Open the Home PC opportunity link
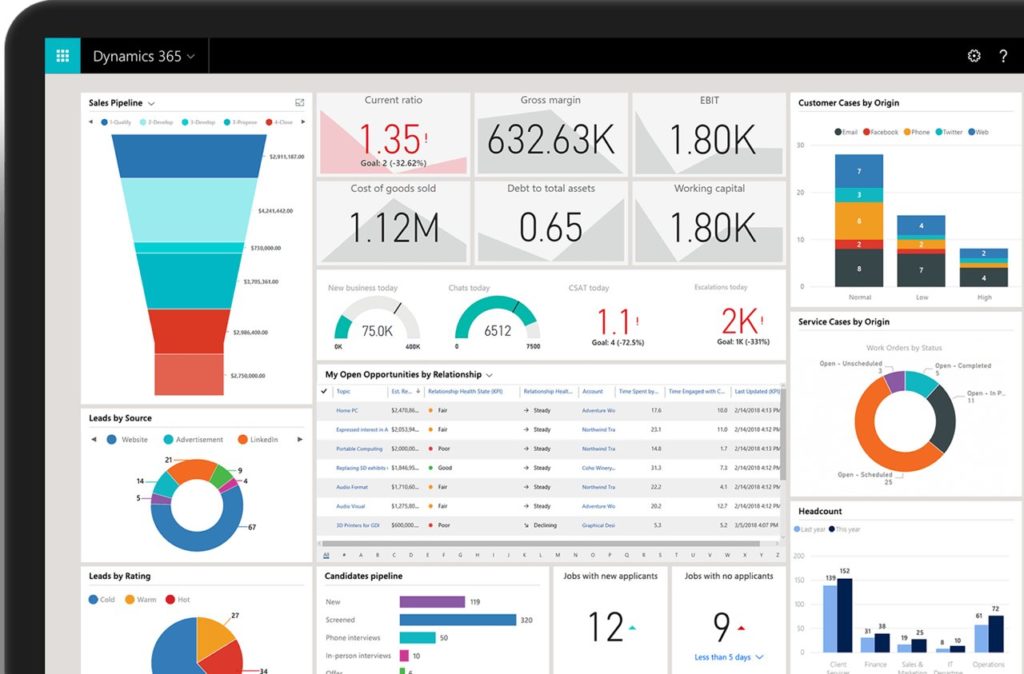This screenshot has height=674, width=1024. click(346, 411)
